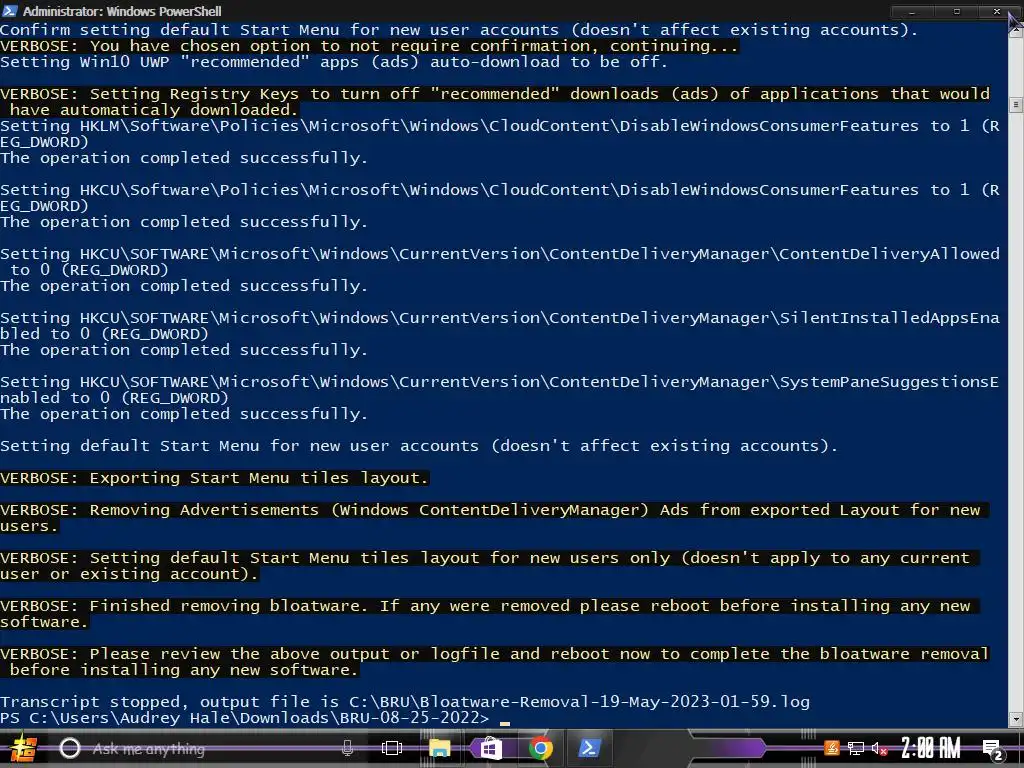The image size is (1024, 768).
Task: Open the Start menu button
Action: click(x=22, y=748)
